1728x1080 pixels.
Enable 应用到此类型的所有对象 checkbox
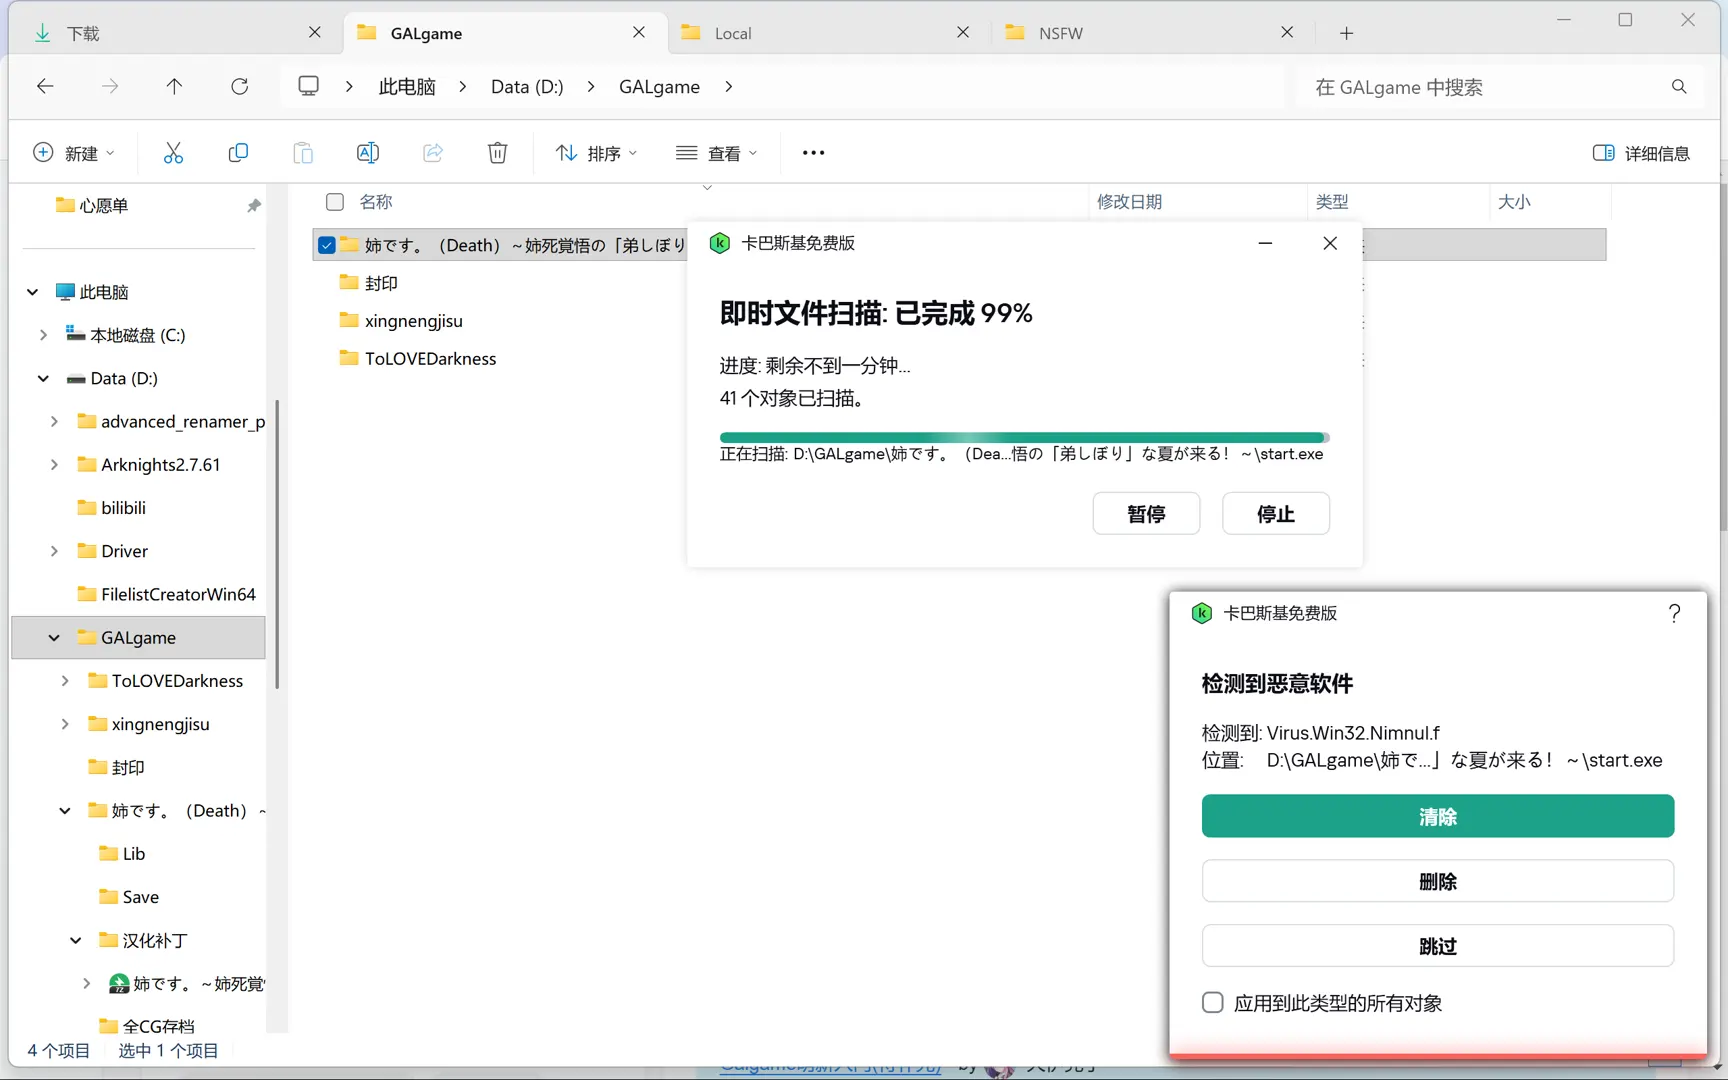(1213, 1003)
